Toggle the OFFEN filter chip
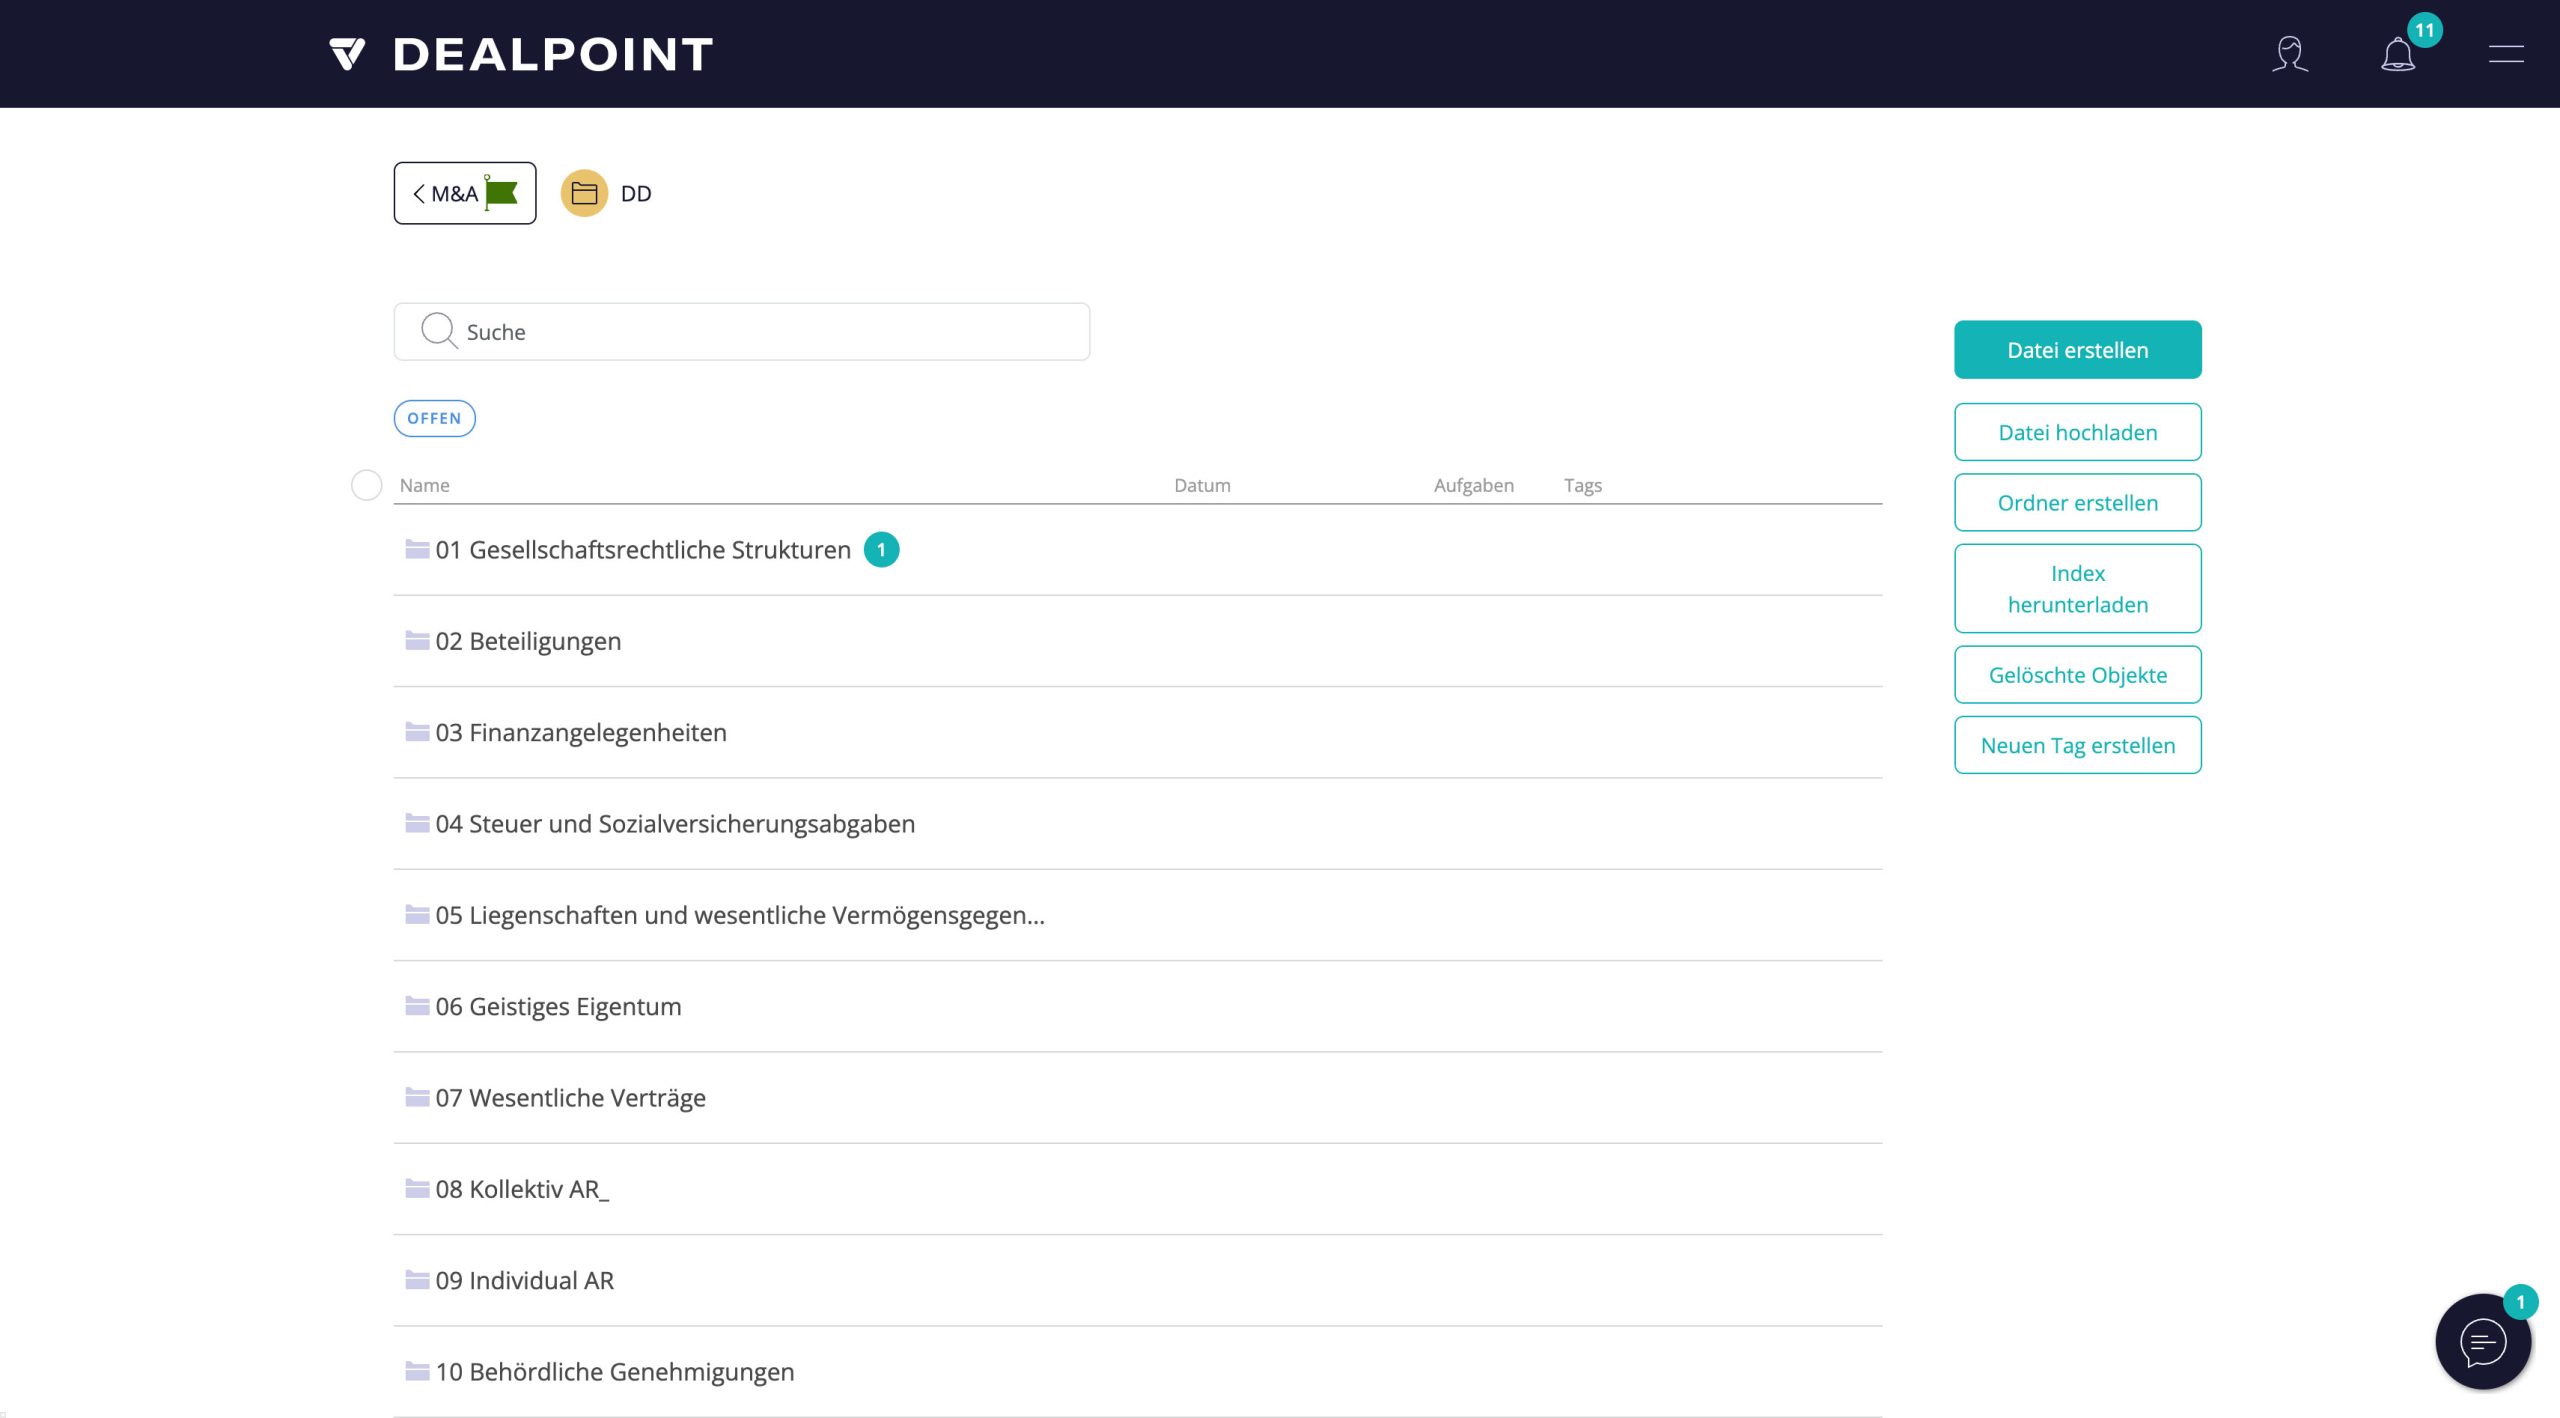This screenshot has height=1418, width=2560. coord(434,418)
